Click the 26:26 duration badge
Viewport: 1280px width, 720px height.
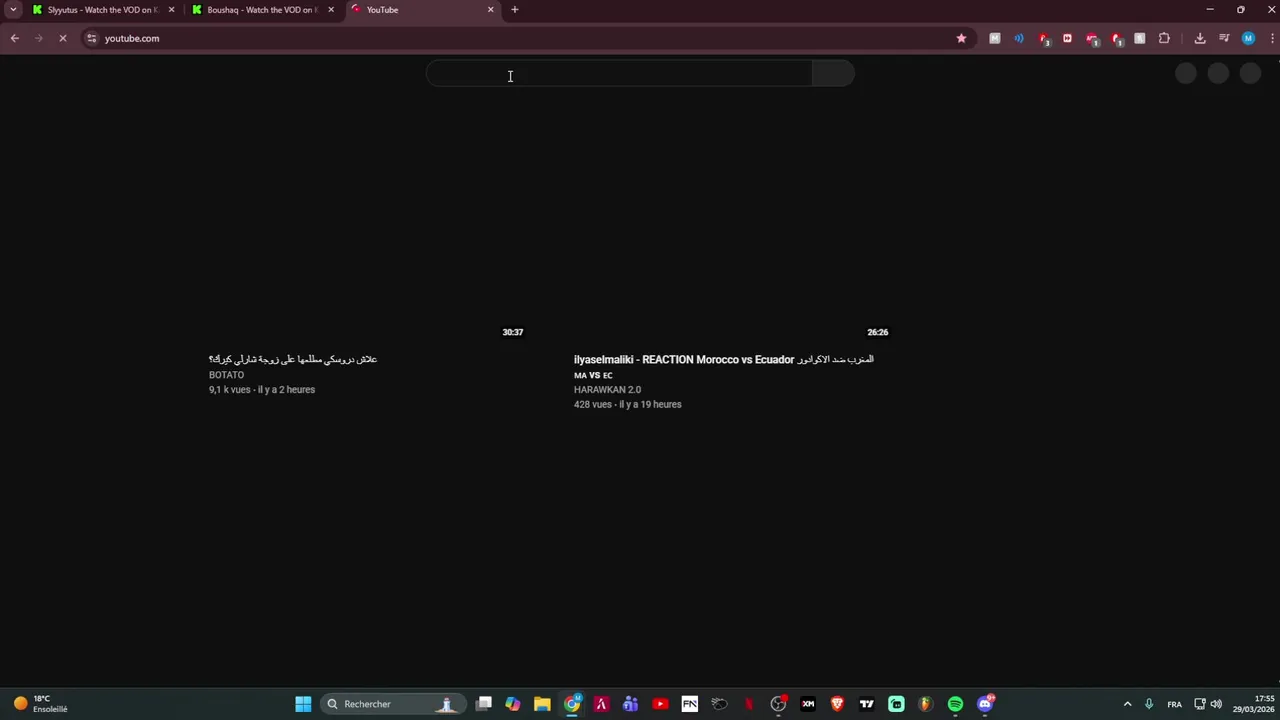click(878, 332)
